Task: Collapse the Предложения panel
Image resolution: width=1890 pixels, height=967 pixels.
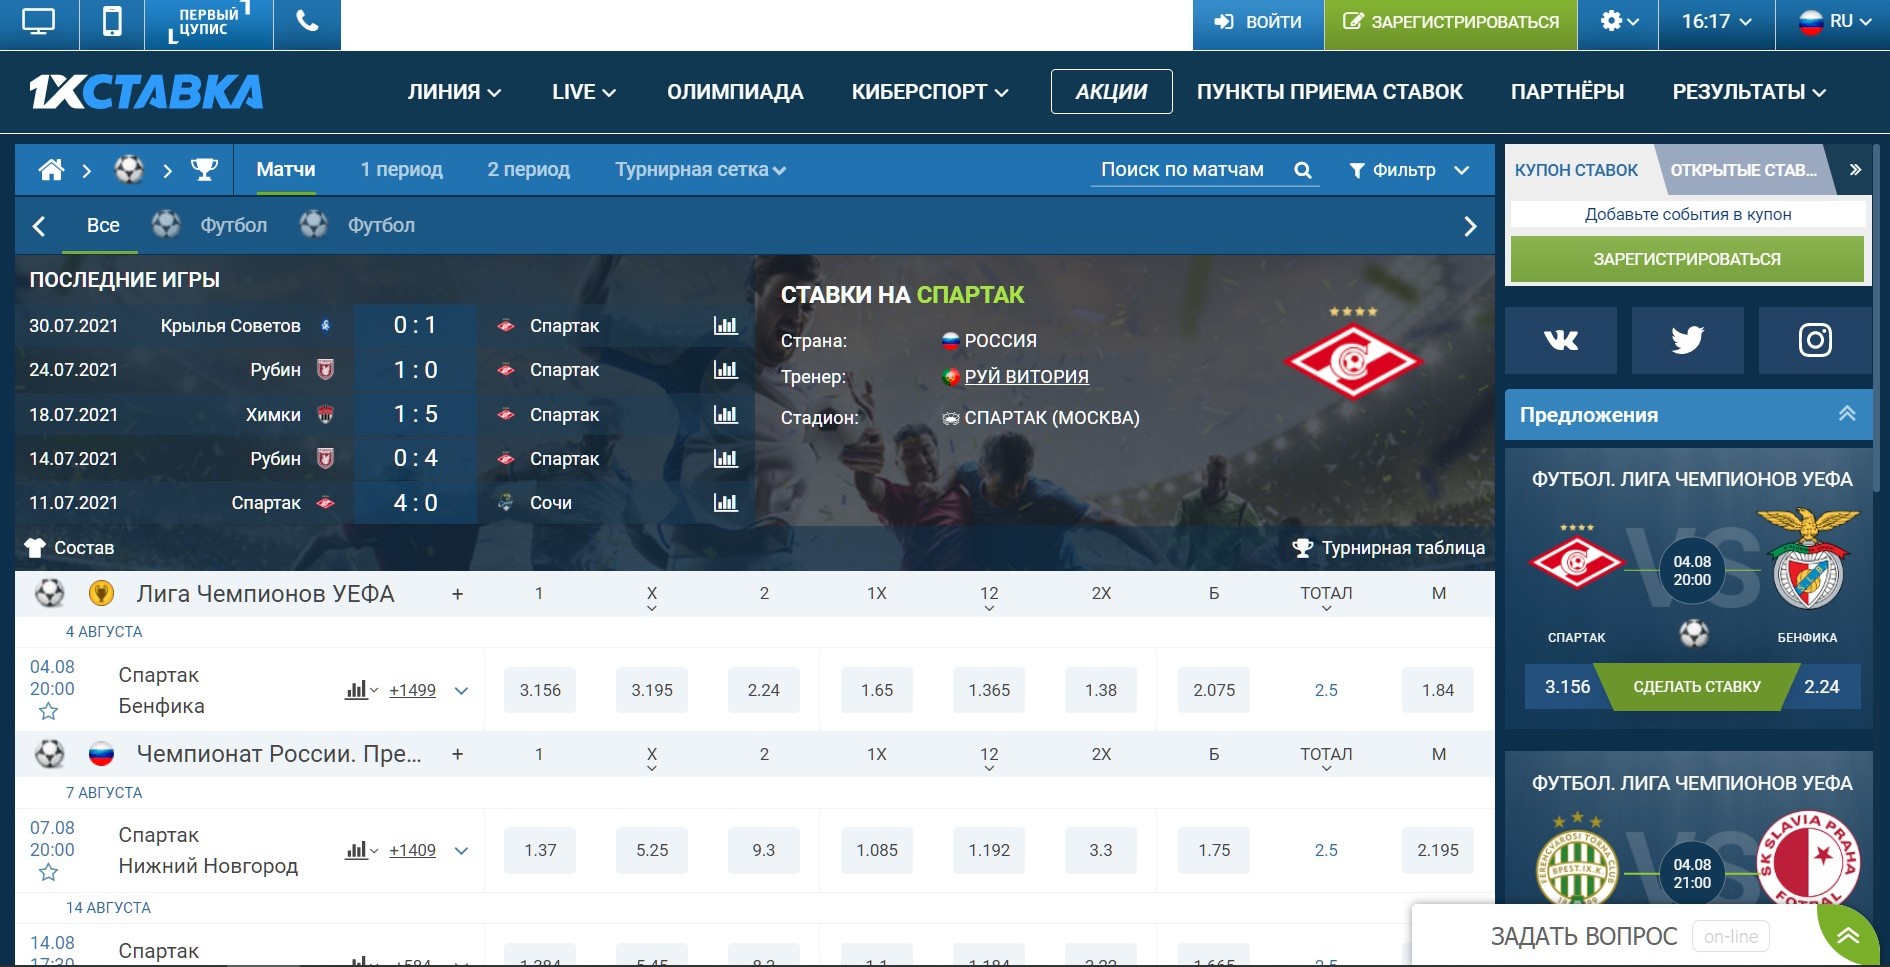Action: point(1847,414)
